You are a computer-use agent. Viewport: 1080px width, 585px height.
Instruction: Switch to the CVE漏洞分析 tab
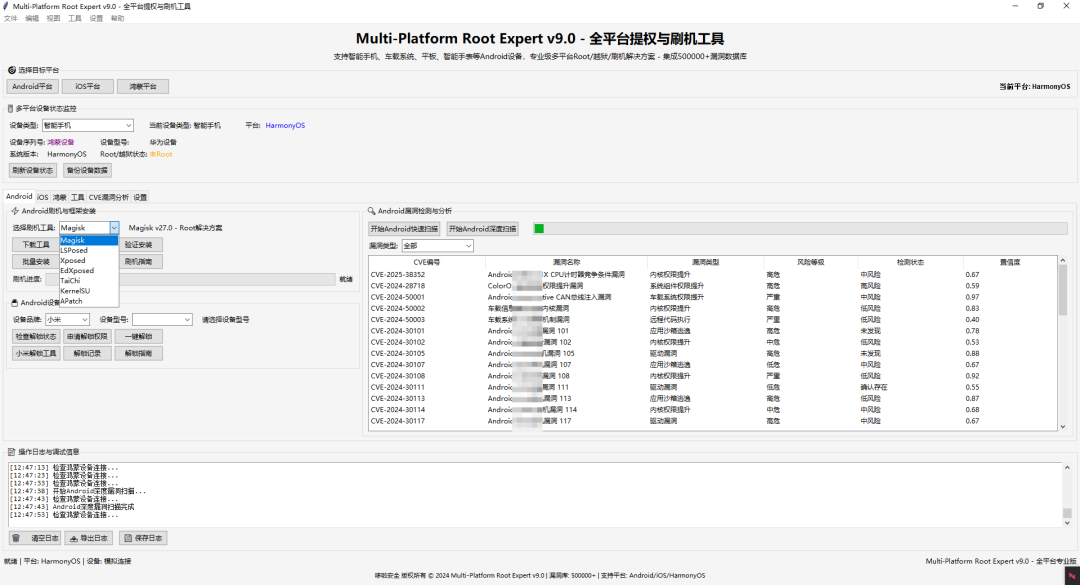pyautogui.click(x=108, y=197)
